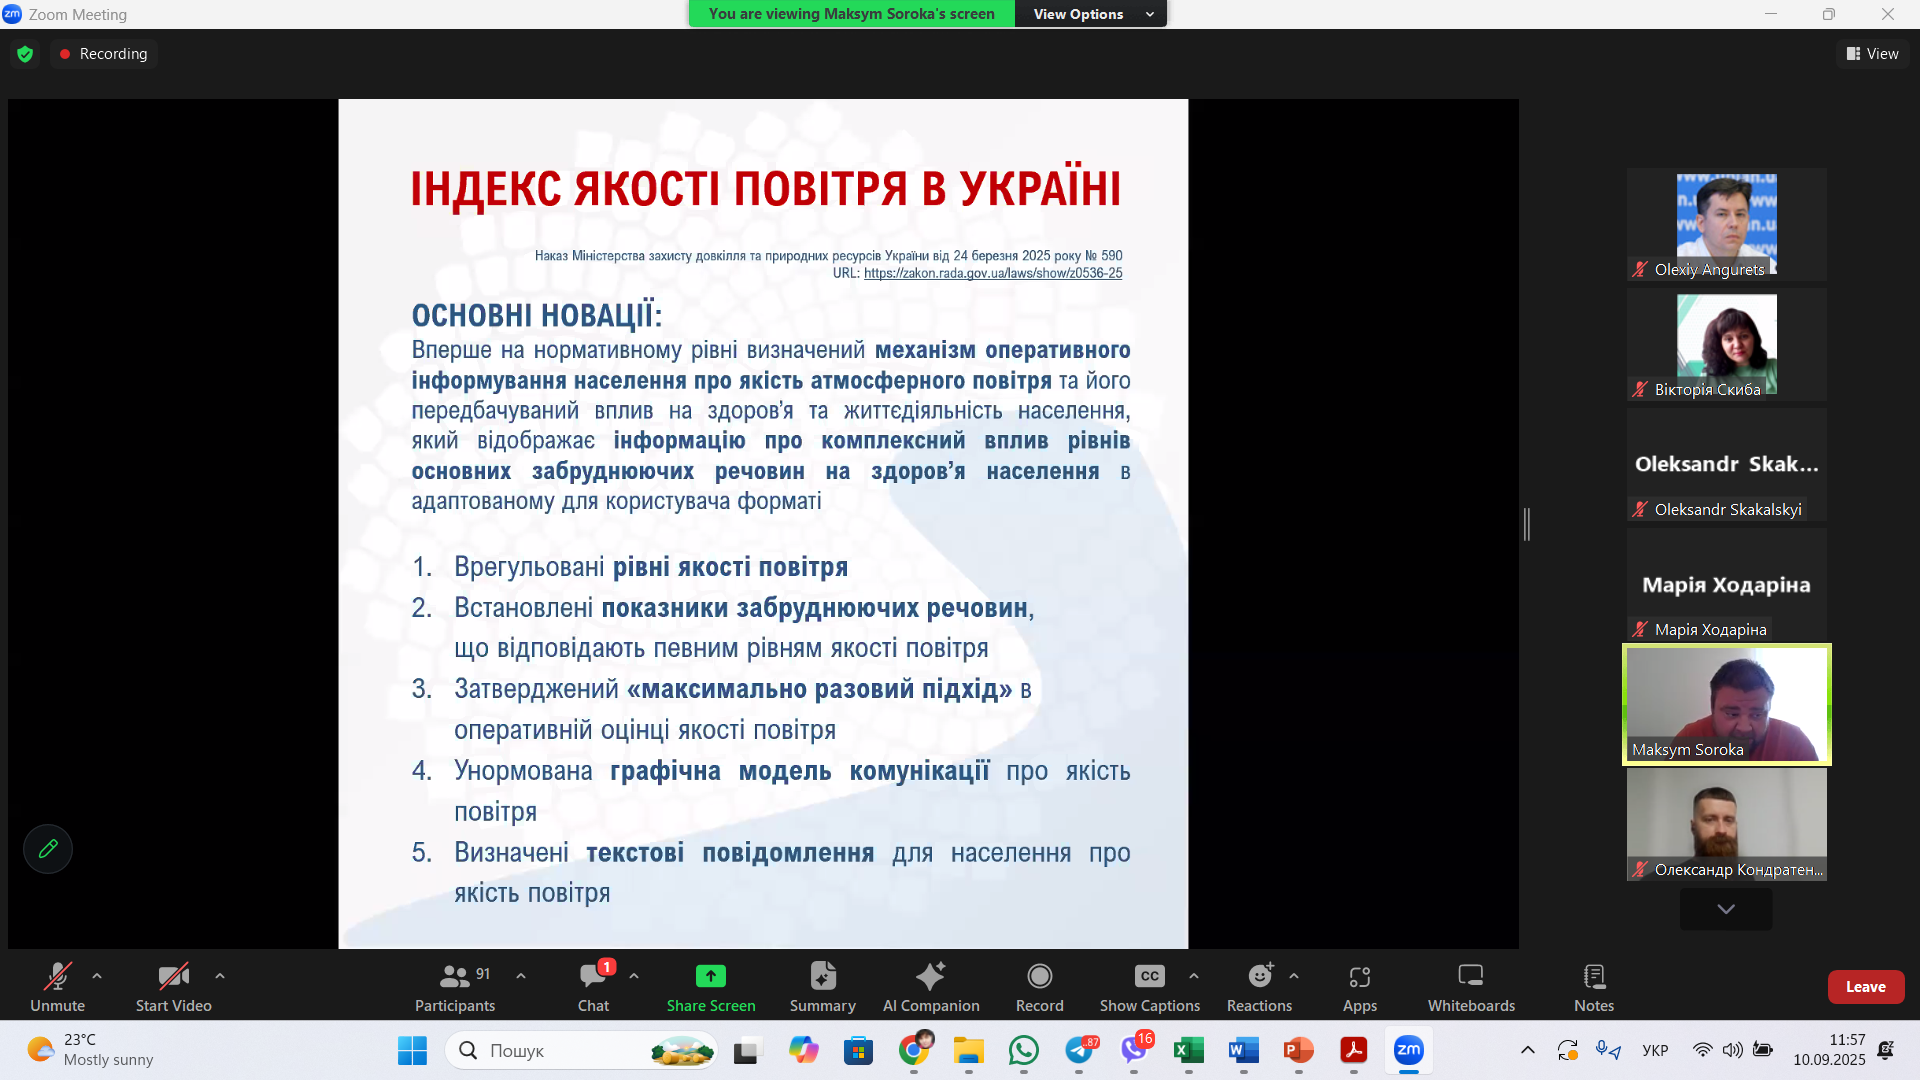Enable Show Captions

(1148, 986)
